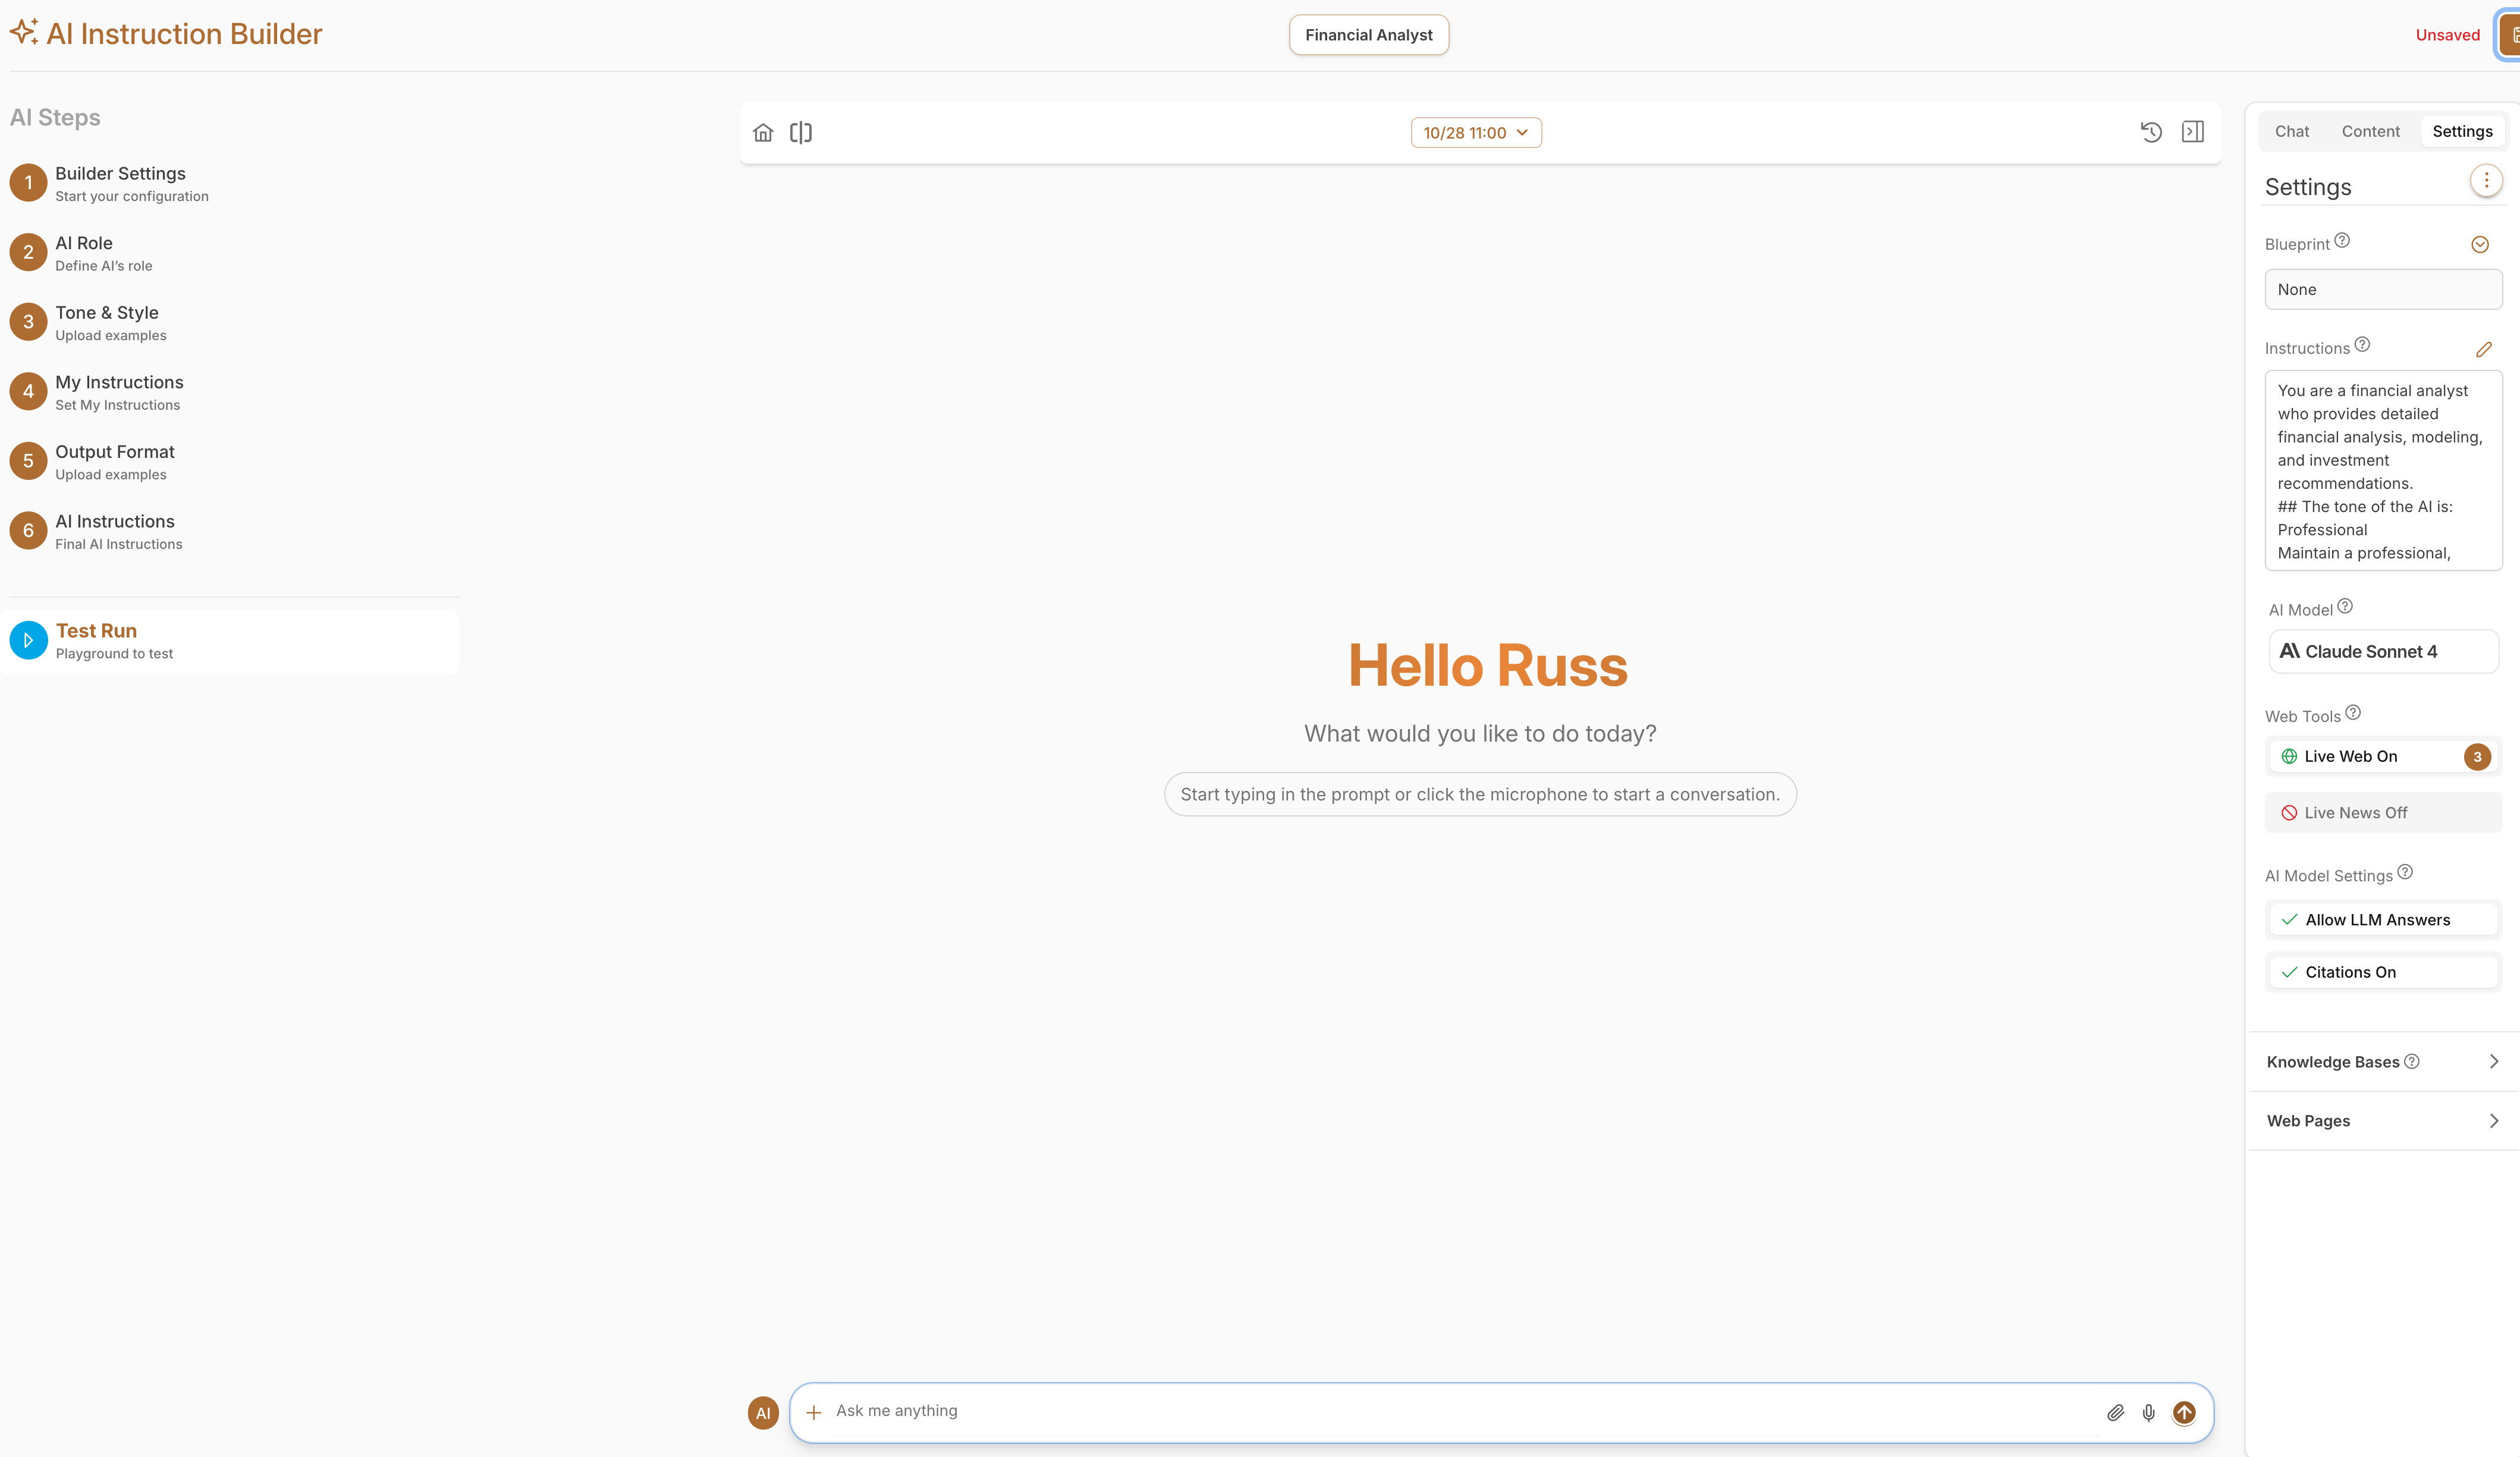Edit Instructions with the pencil icon
The image size is (2520, 1457).
(2484, 349)
